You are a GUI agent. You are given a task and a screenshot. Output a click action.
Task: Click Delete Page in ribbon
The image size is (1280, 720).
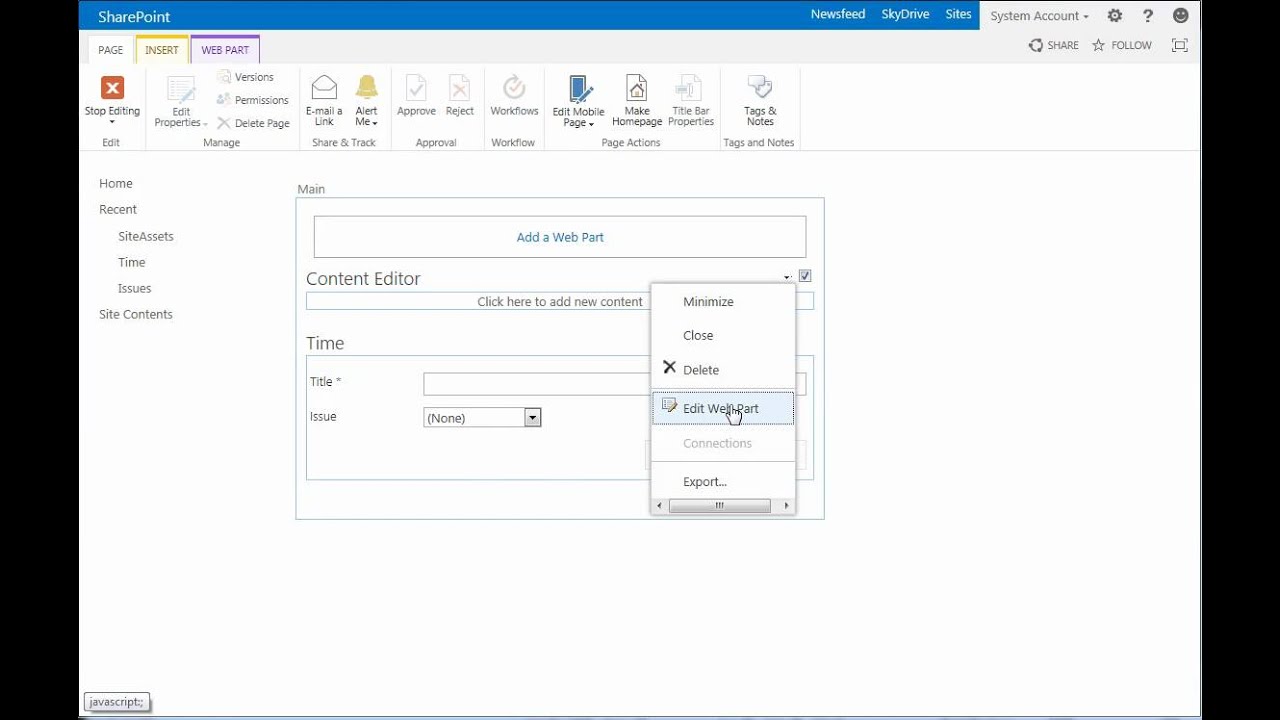[253, 123]
